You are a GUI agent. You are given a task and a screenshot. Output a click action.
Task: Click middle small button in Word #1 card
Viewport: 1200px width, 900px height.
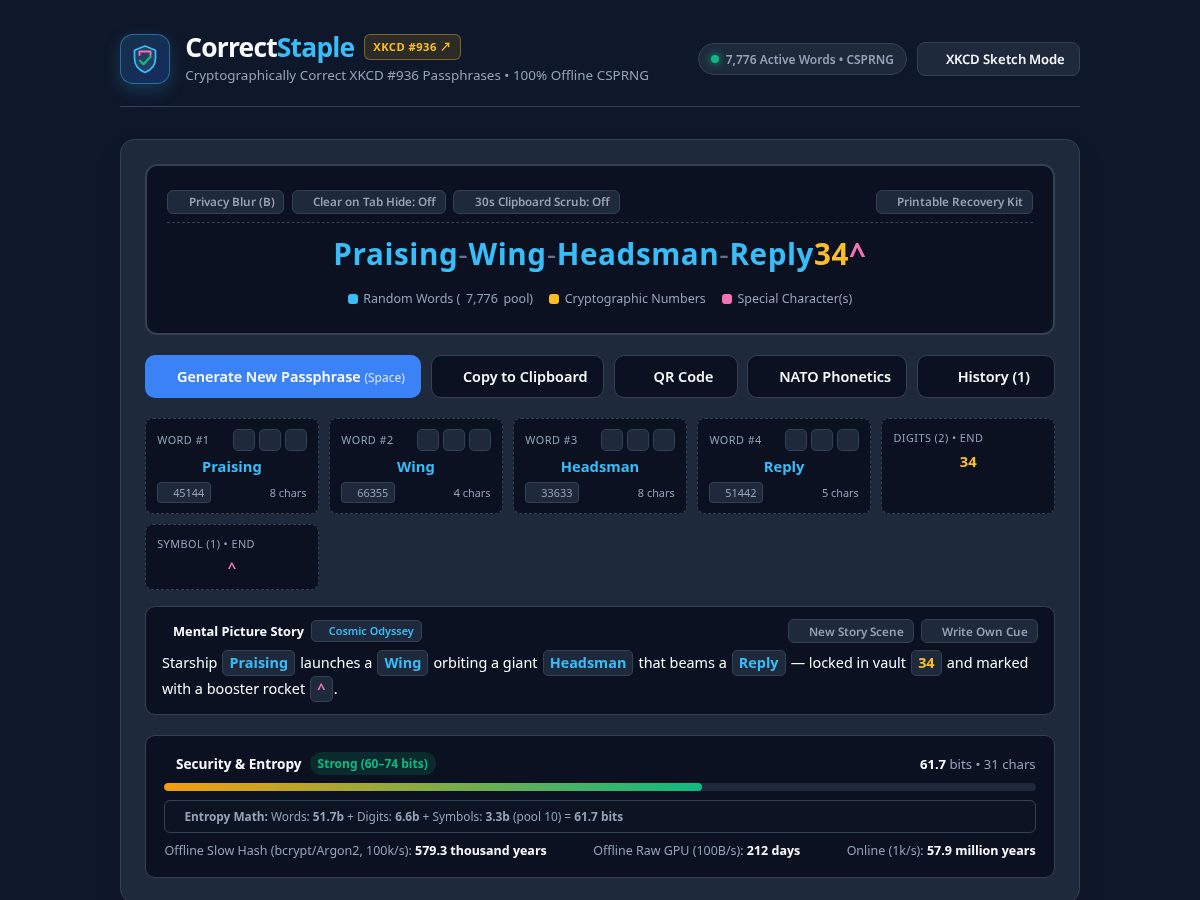(270, 440)
